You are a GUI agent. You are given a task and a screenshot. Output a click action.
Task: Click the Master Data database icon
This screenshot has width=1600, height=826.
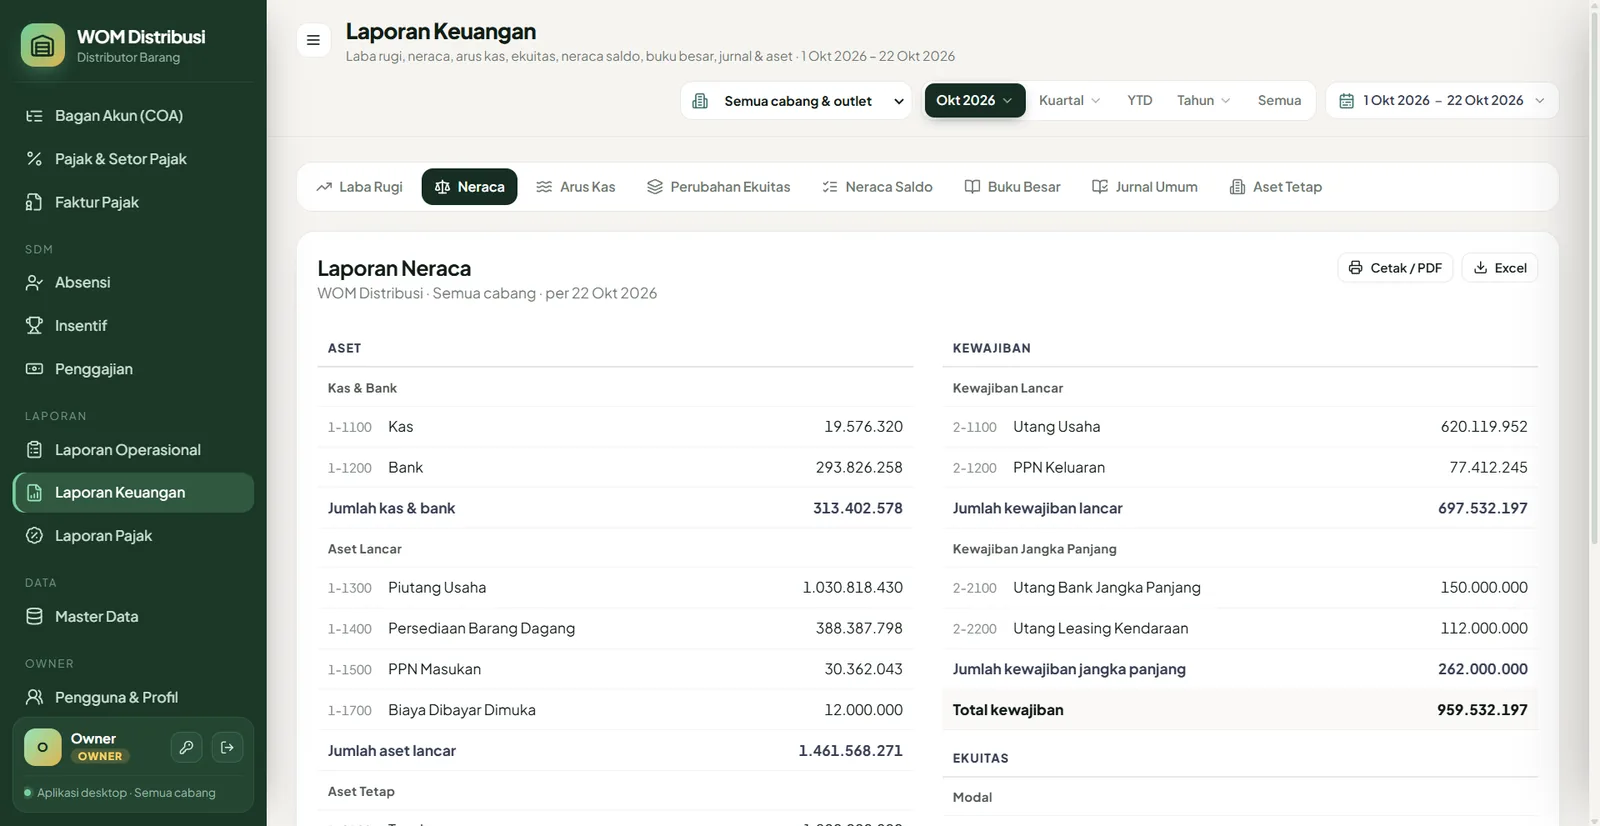34,616
